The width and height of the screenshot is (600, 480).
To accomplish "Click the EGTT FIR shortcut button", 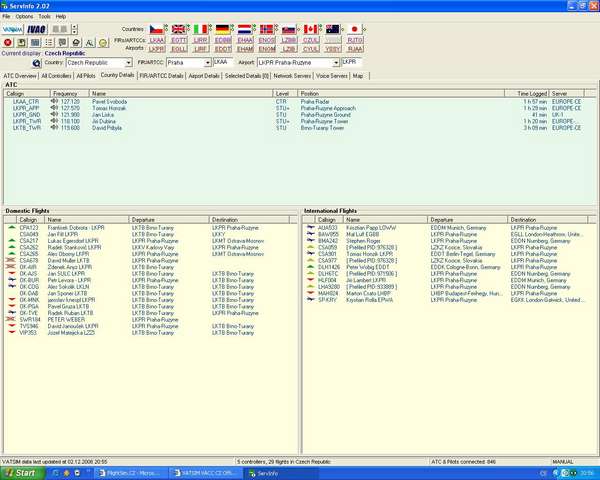I will [179, 40].
